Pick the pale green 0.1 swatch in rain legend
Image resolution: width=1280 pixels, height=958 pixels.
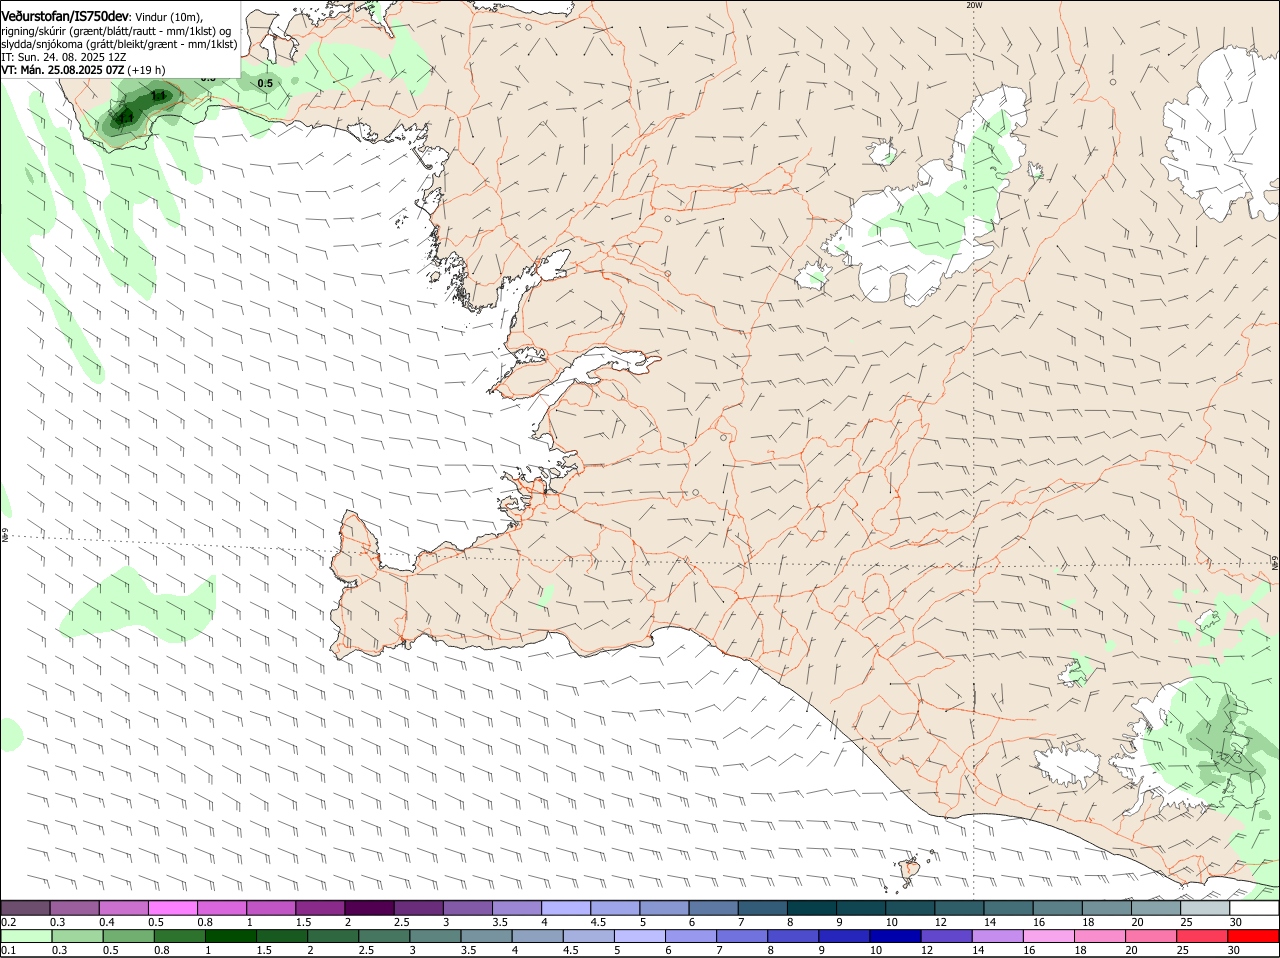tap(26, 935)
